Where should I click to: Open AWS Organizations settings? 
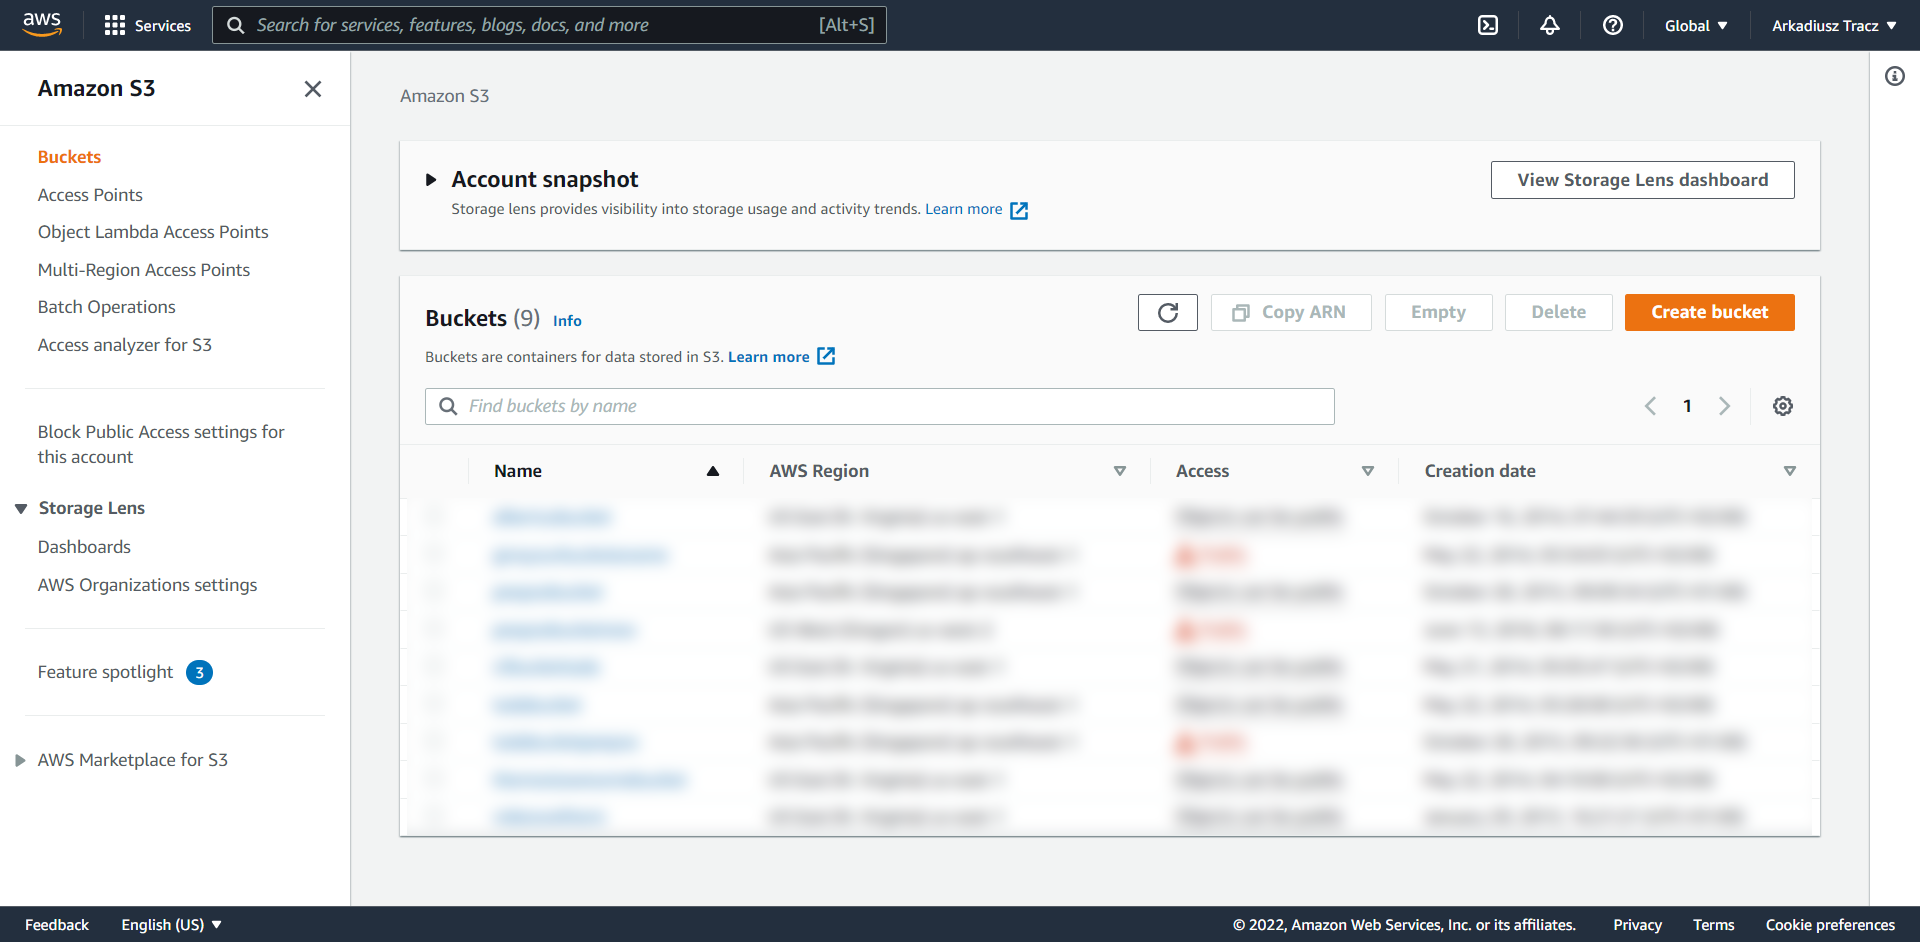click(x=147, y=585)
